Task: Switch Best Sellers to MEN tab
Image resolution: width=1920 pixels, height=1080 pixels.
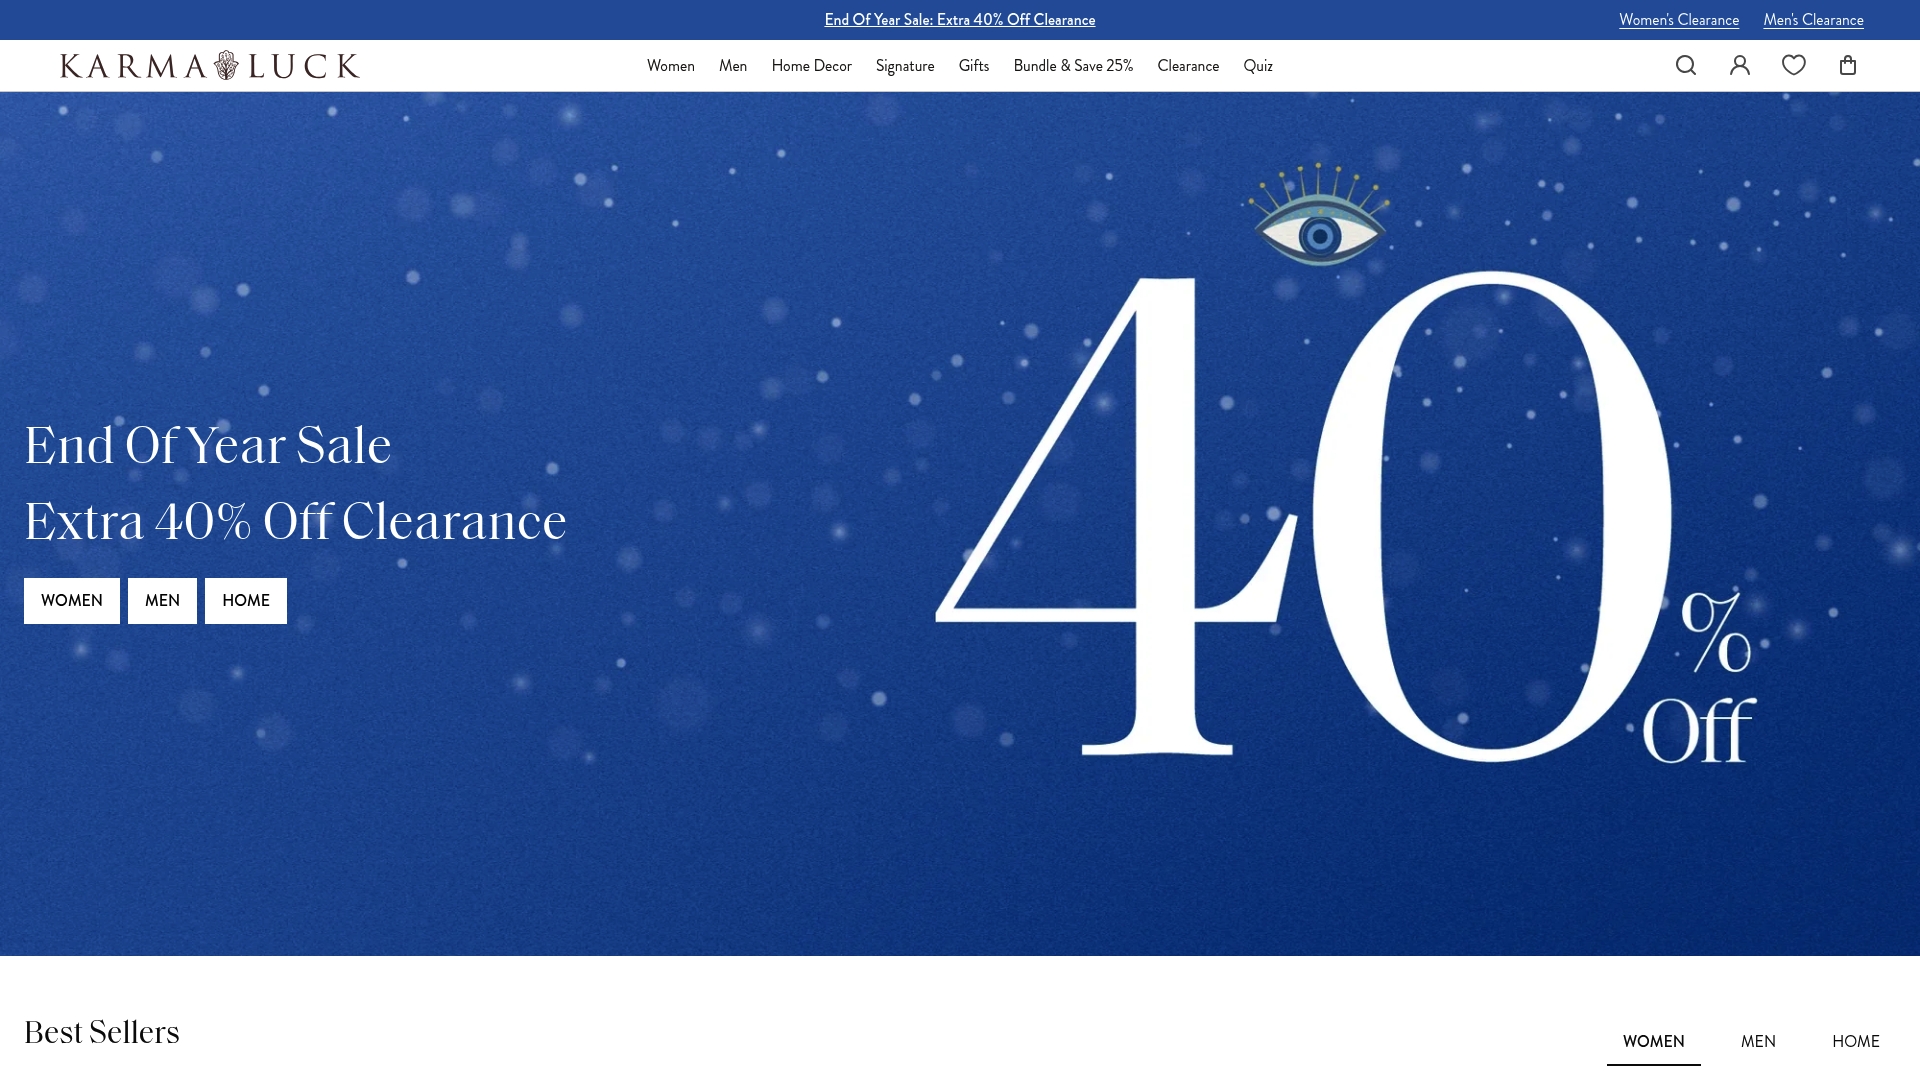Action: (x=1758, y=1041)
